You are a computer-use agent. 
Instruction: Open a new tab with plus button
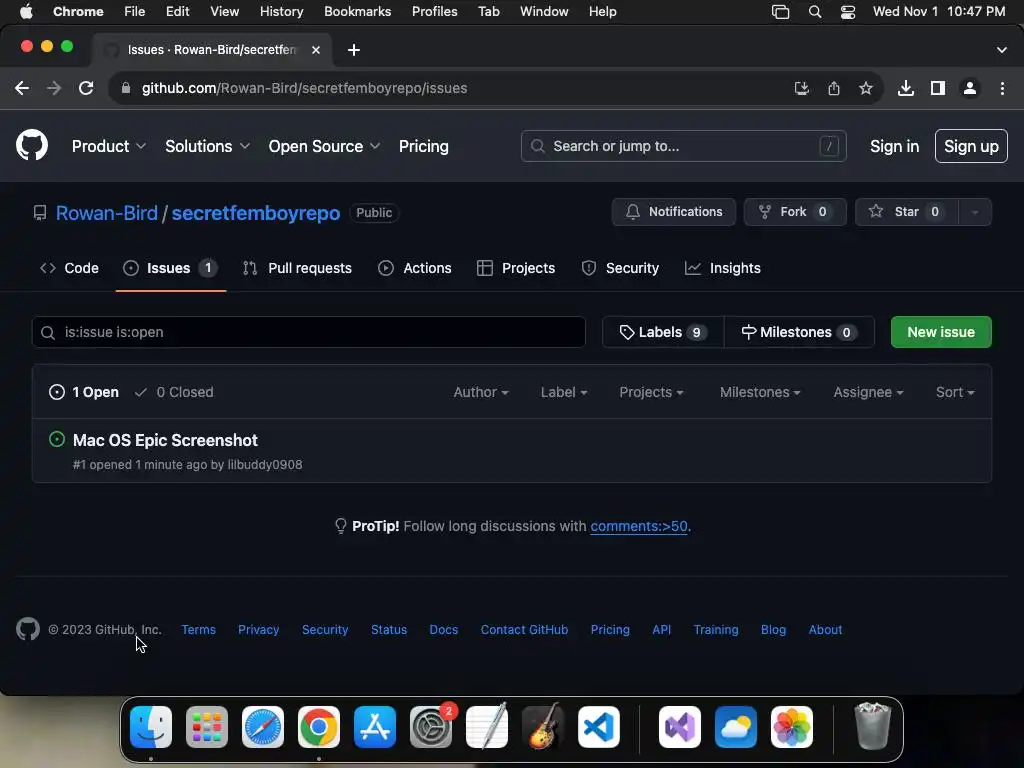[x=354, y=50]
